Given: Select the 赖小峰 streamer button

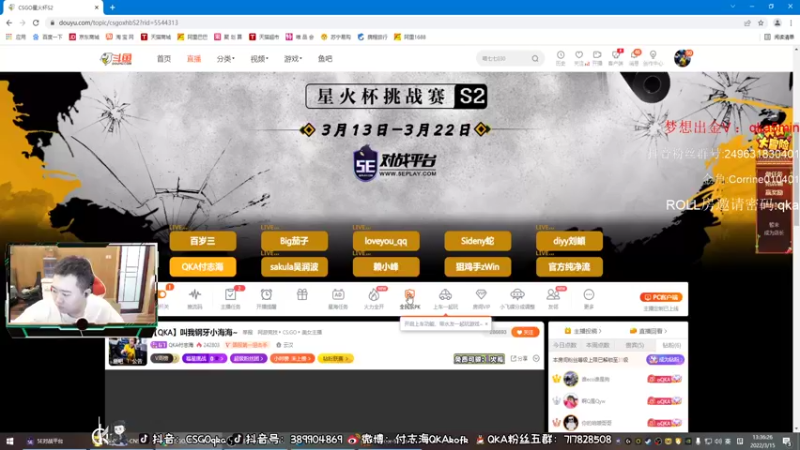Looking at the screenshot, I should pyautogui.click(x=386, y=267).
